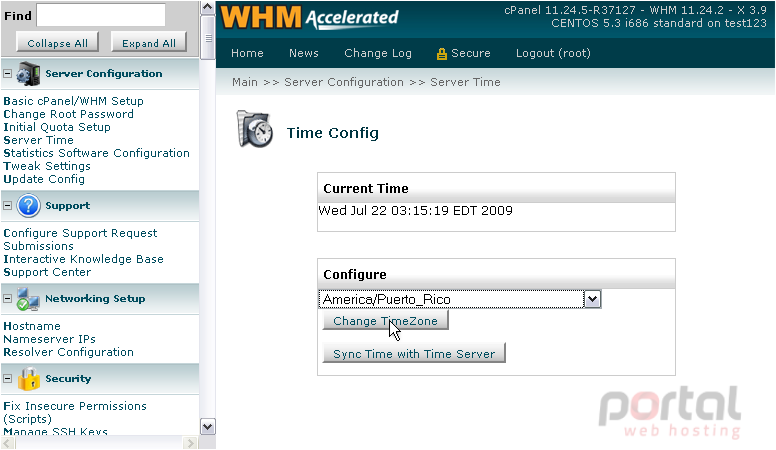Click the Expand All button

click(x=148, y=43)
